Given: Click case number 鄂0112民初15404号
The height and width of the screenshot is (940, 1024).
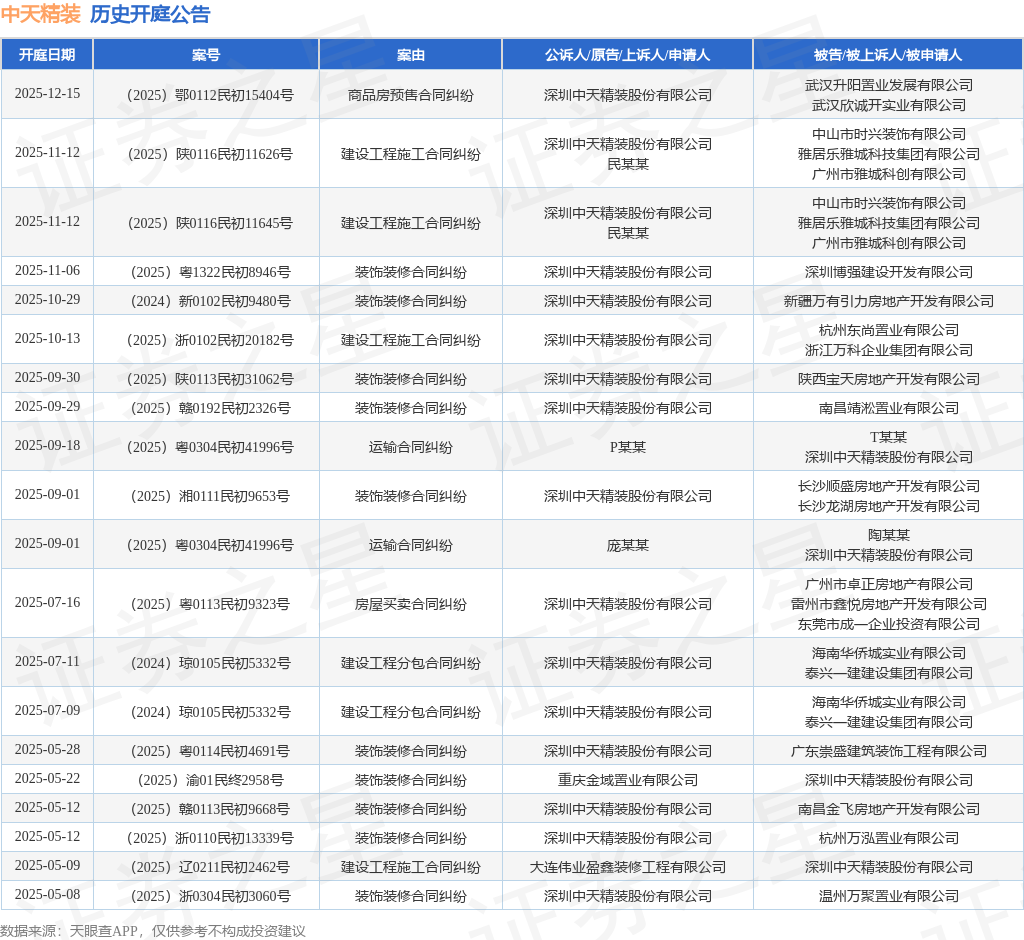Looking at the screenshot, I should coord(210,95).
